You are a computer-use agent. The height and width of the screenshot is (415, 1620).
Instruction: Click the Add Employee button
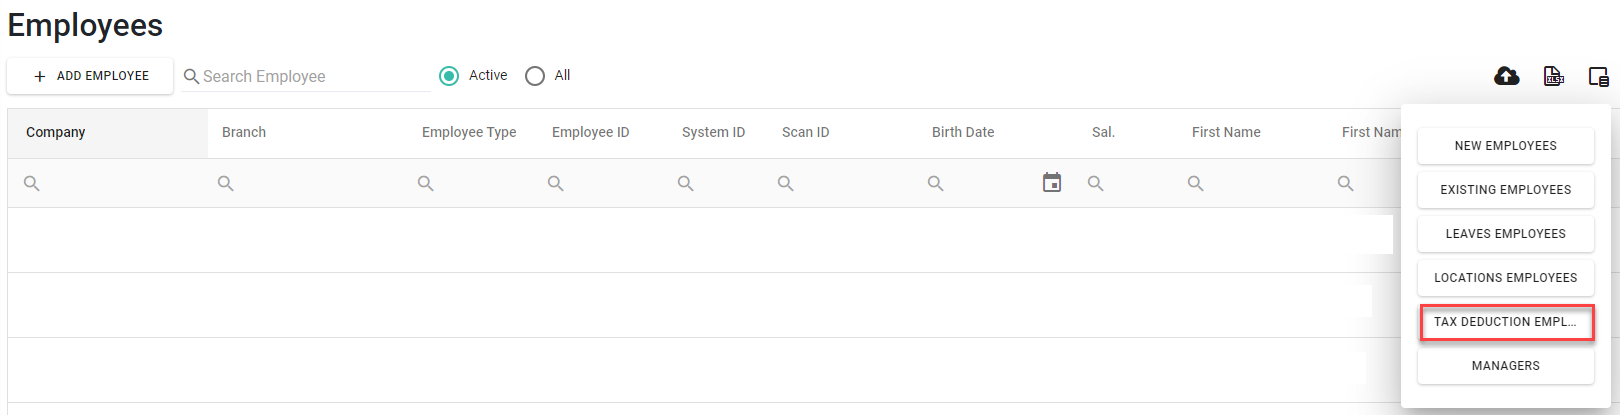pos(90,76)
